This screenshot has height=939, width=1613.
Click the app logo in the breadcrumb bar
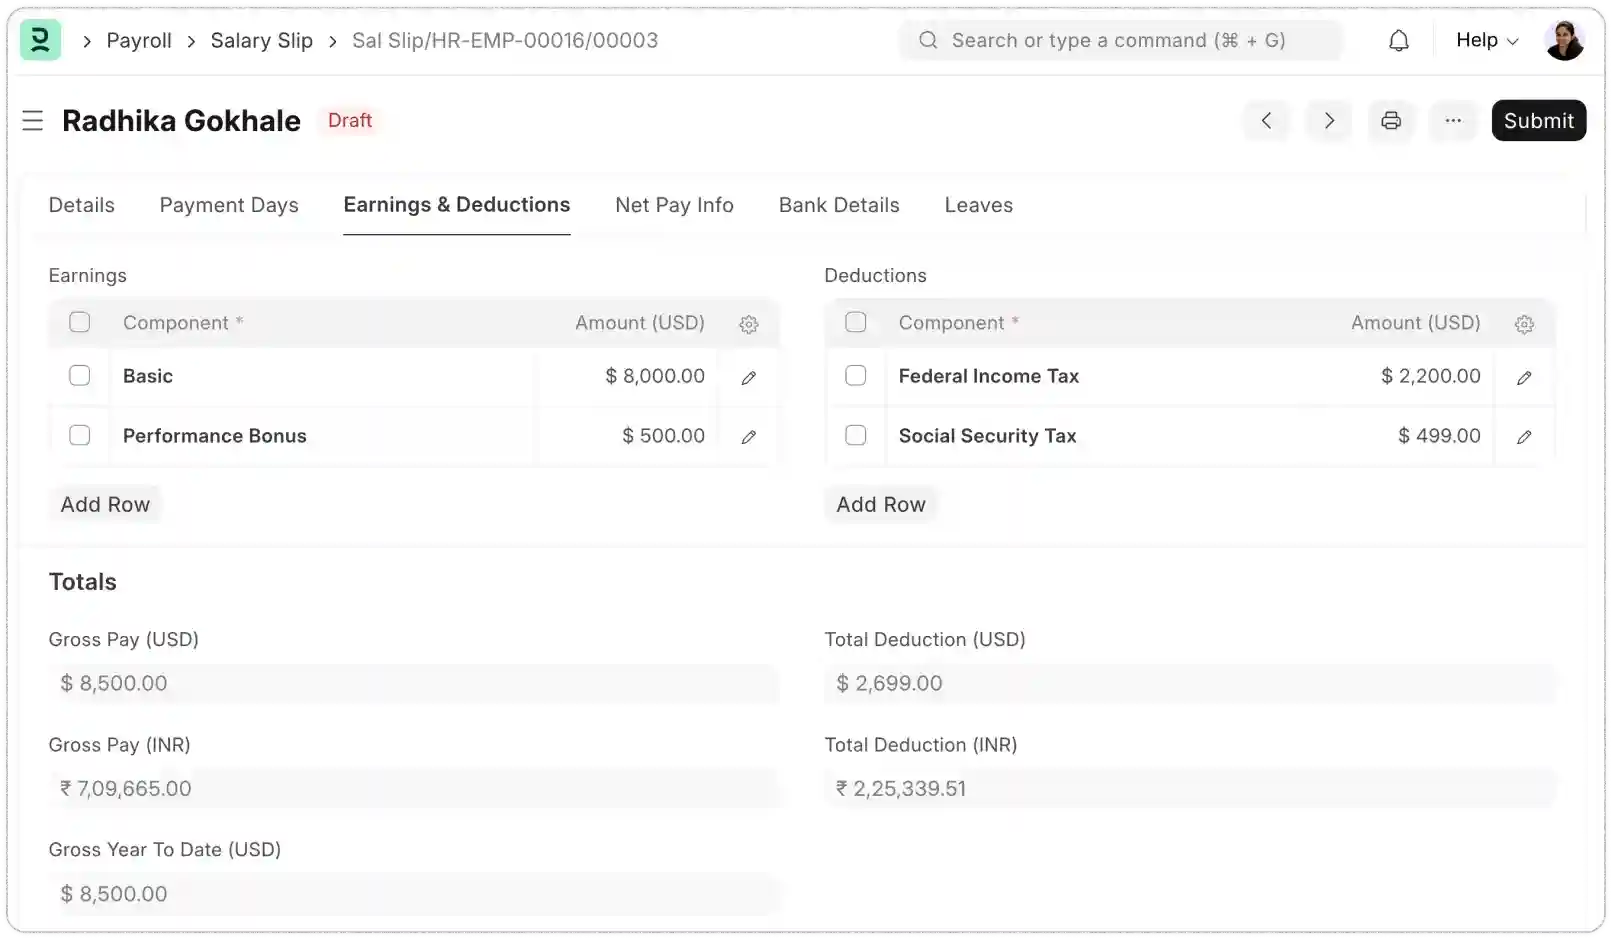40,40
